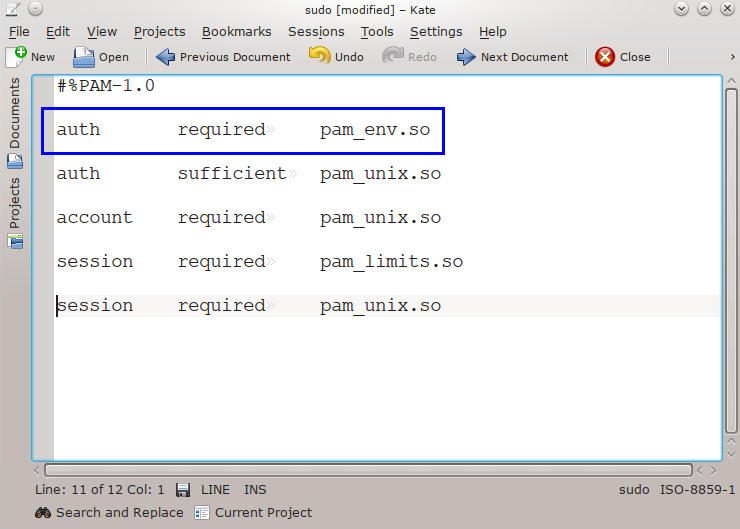Image resolution: width=740 pixels, height=529 pixels.
Task: Open ISO-8859-1 encoding selector
Action: click(x=697, y=490)
